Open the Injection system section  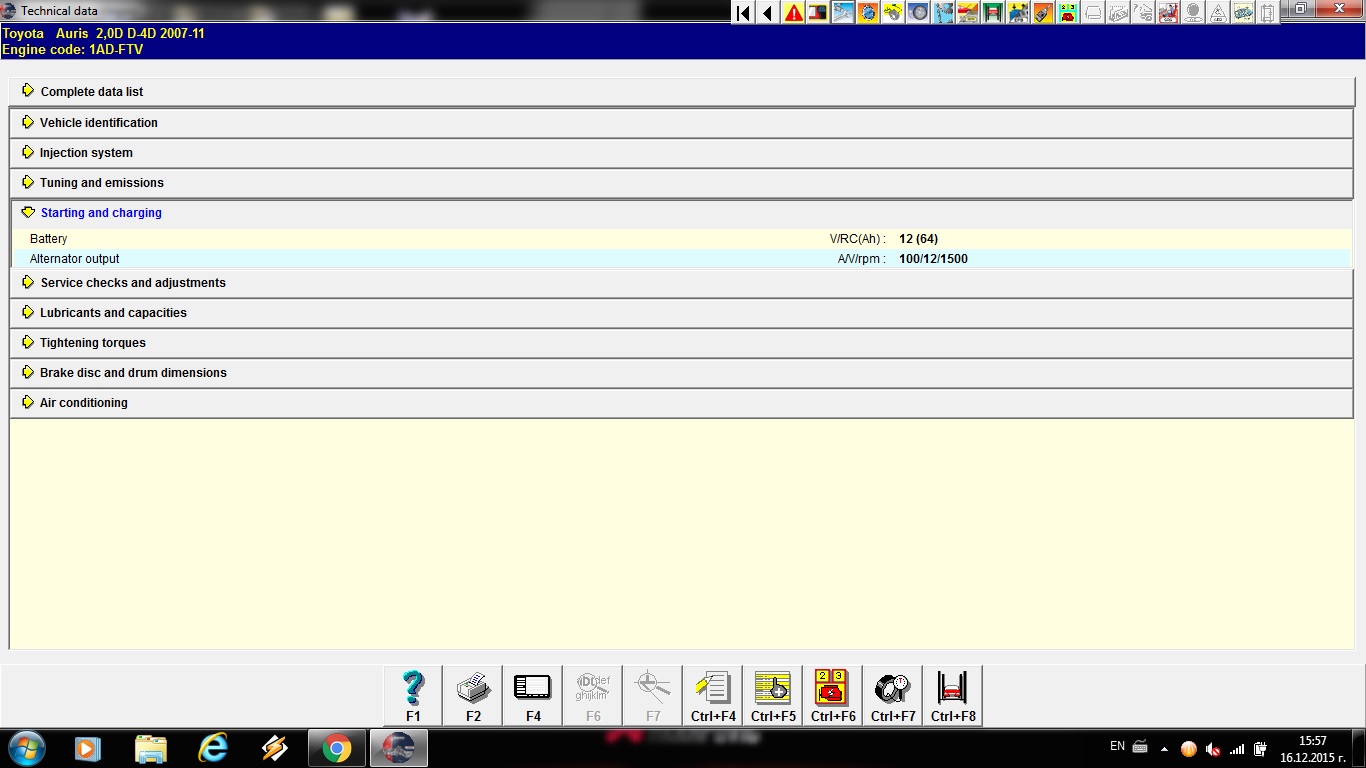point(85,153)
